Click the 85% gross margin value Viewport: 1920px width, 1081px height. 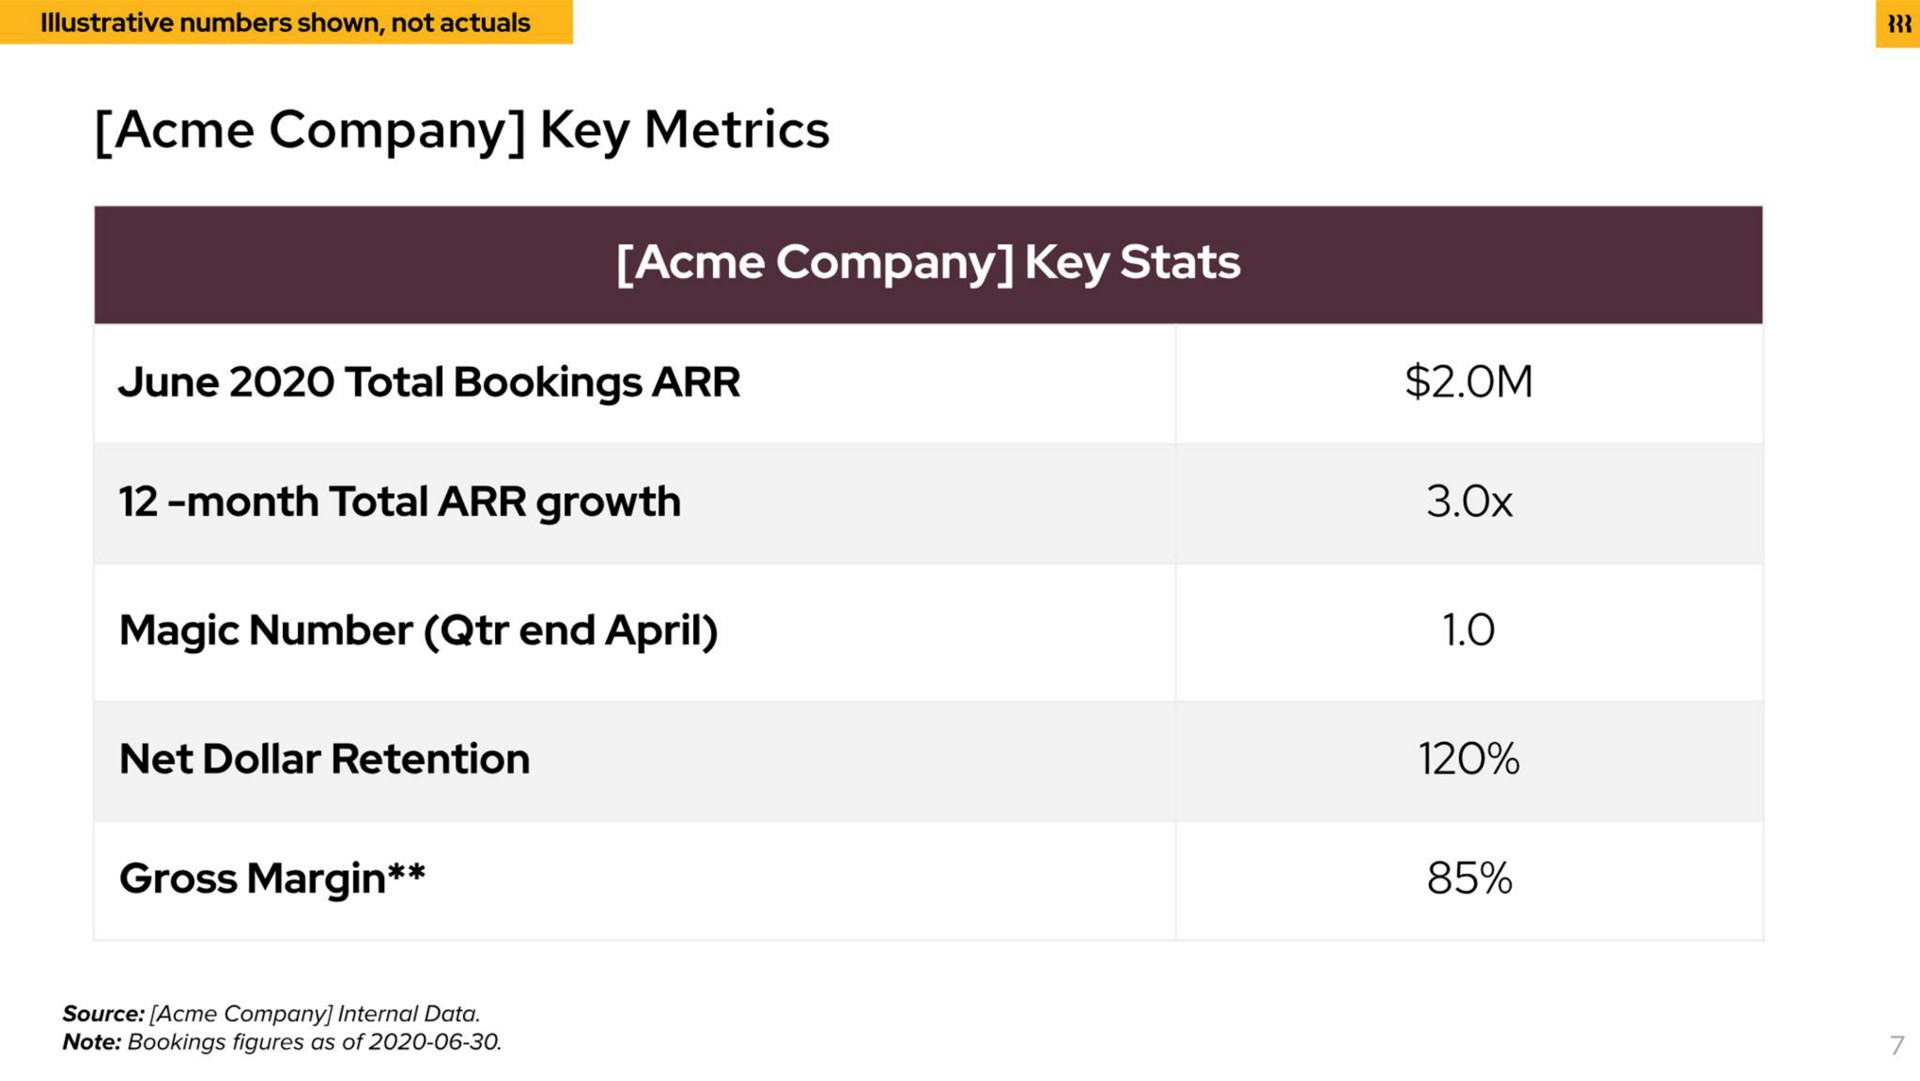[x=1469, y=880]
